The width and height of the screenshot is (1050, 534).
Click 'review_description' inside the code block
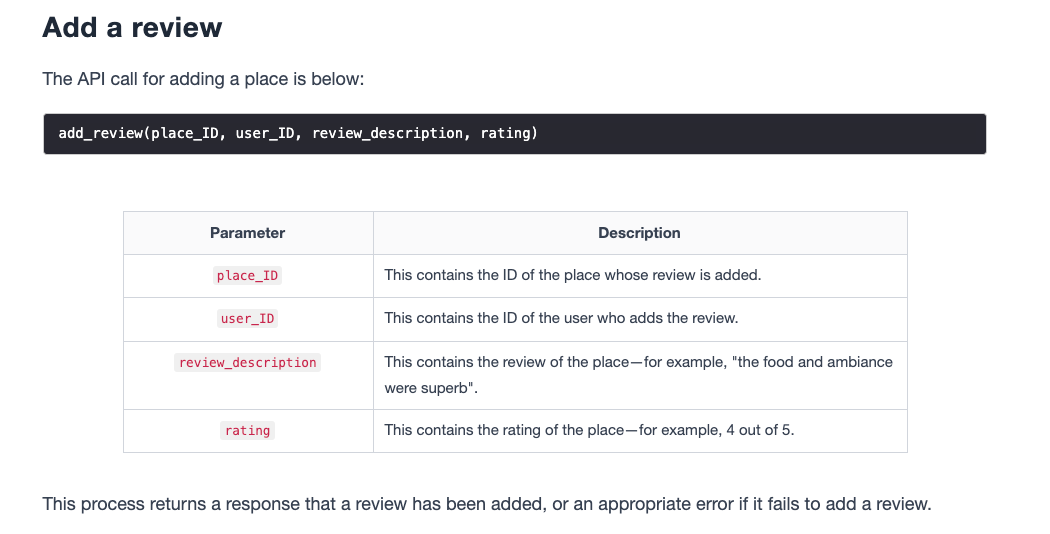387,133
